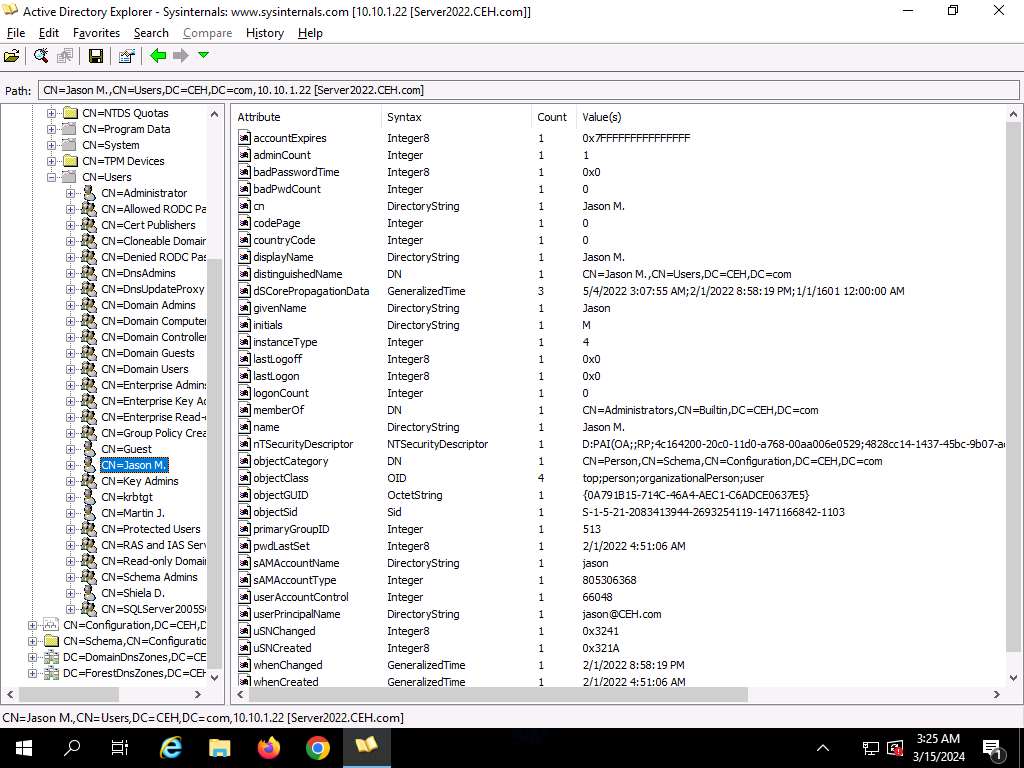Click the object Properties toolbar icon
Viewport: 1024px width, 768px height.
coord(126,56)
